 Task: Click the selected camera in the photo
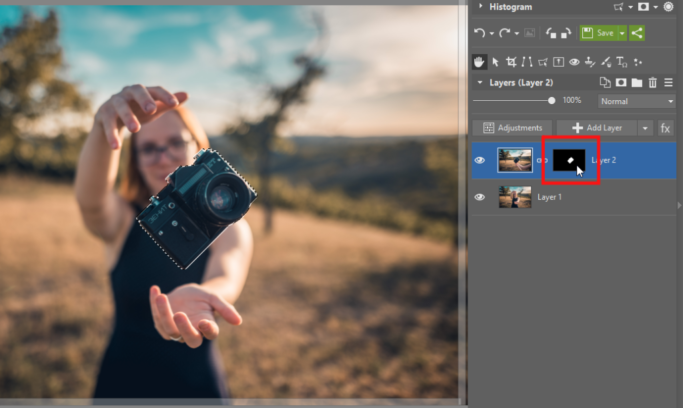tap(197, 208)
